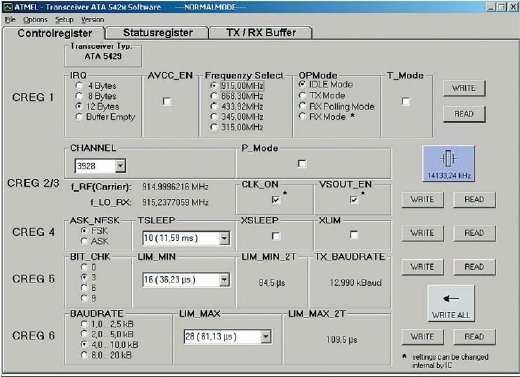Expand the LIM_MIN combo box
The width and height of the screenshot is (520, 377).
click(x=224, y=280)
